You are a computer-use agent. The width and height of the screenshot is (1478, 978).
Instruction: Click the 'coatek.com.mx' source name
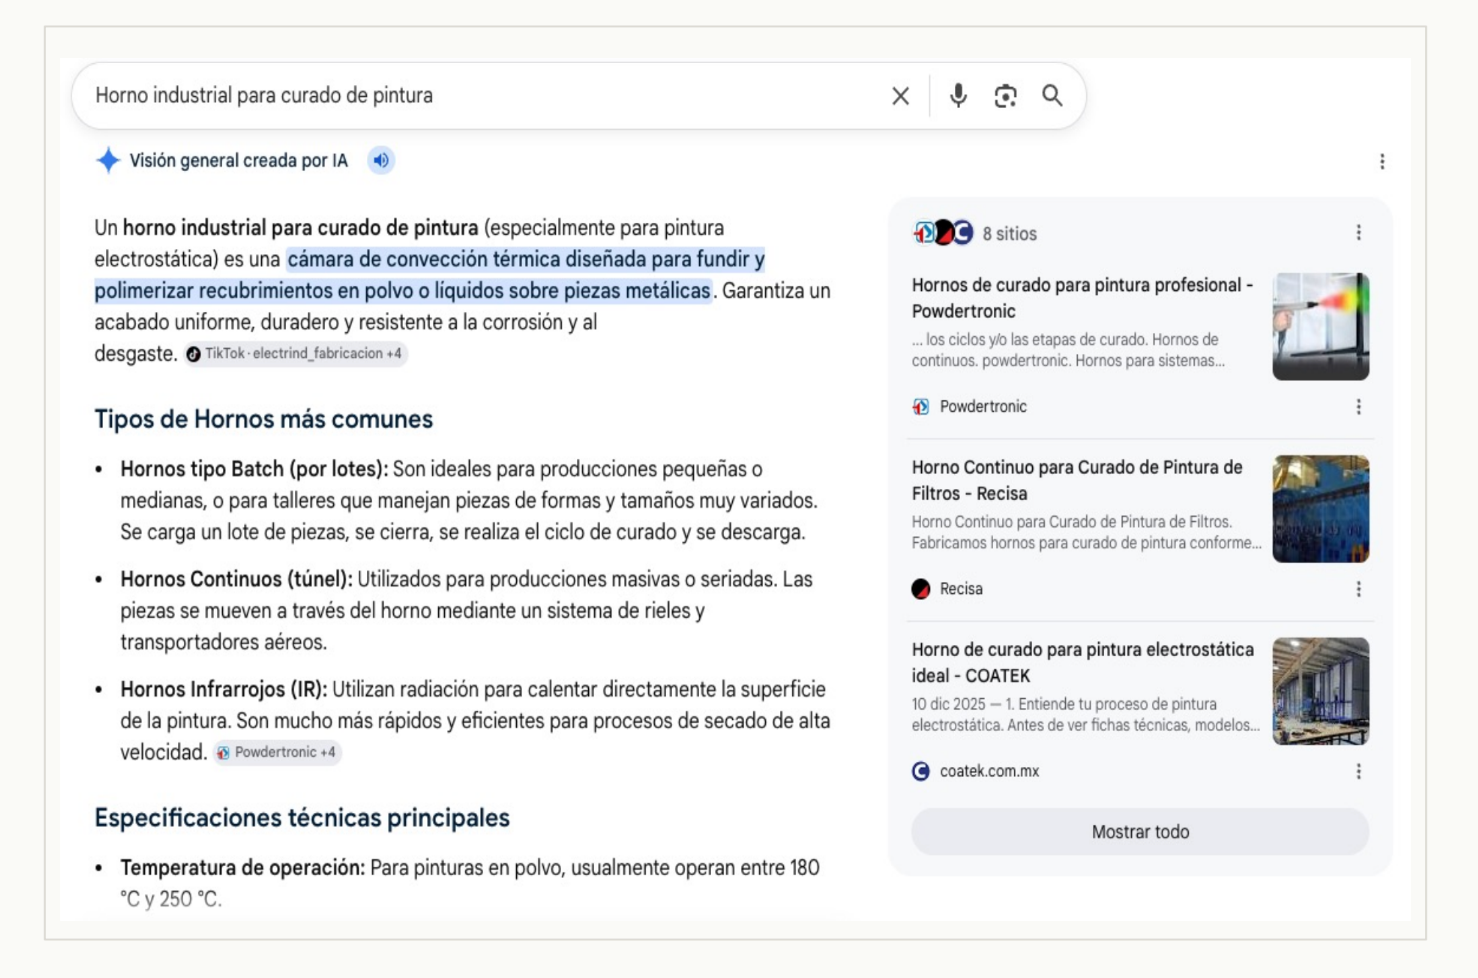pos(989,771)
